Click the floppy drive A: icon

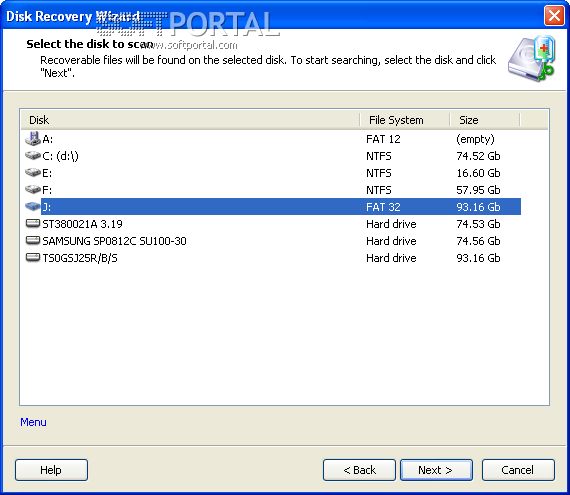pos(33,138)
